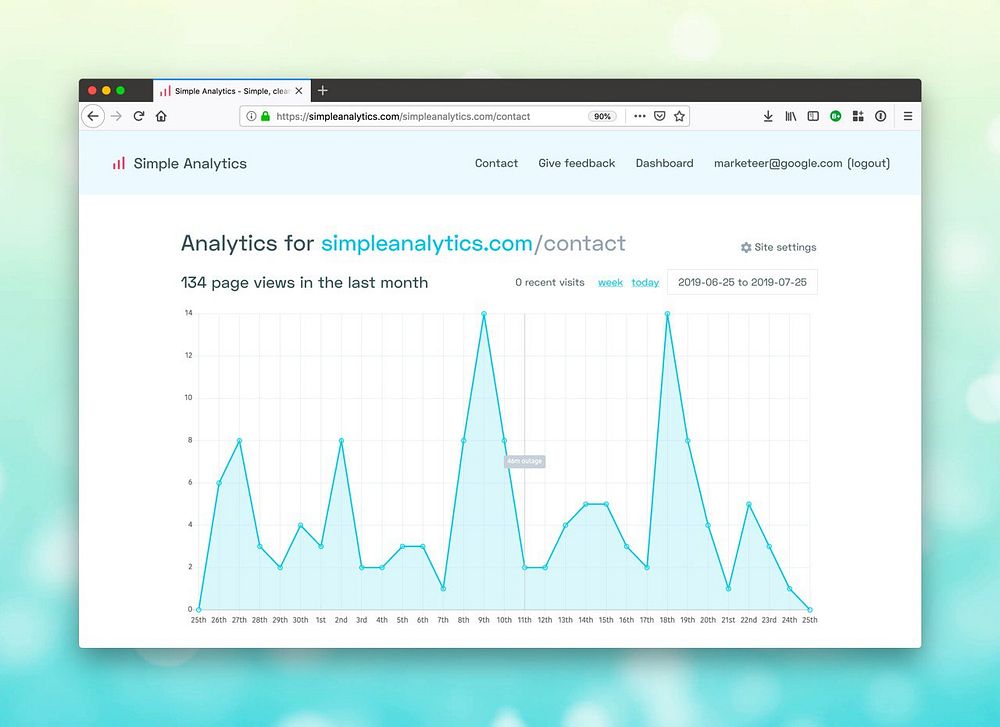Reset the 90% zoom level badge
The height and width of the screenshot is (727, 1000).
pos(602,116)
